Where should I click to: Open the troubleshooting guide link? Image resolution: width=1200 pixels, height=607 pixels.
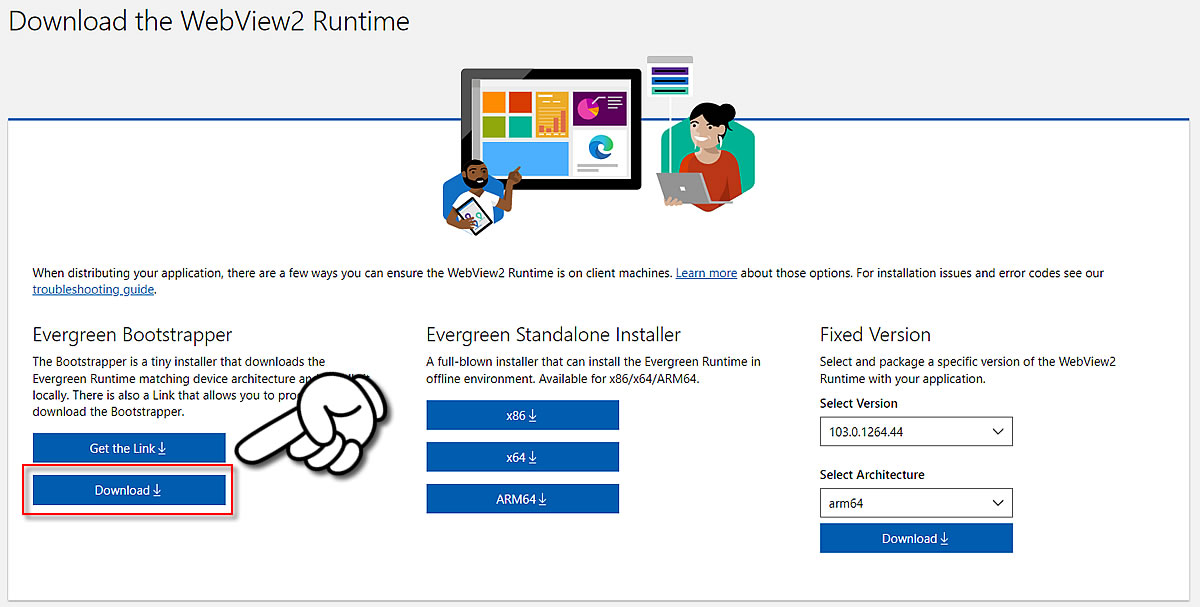pyautogui.click(x=94, y=290)
